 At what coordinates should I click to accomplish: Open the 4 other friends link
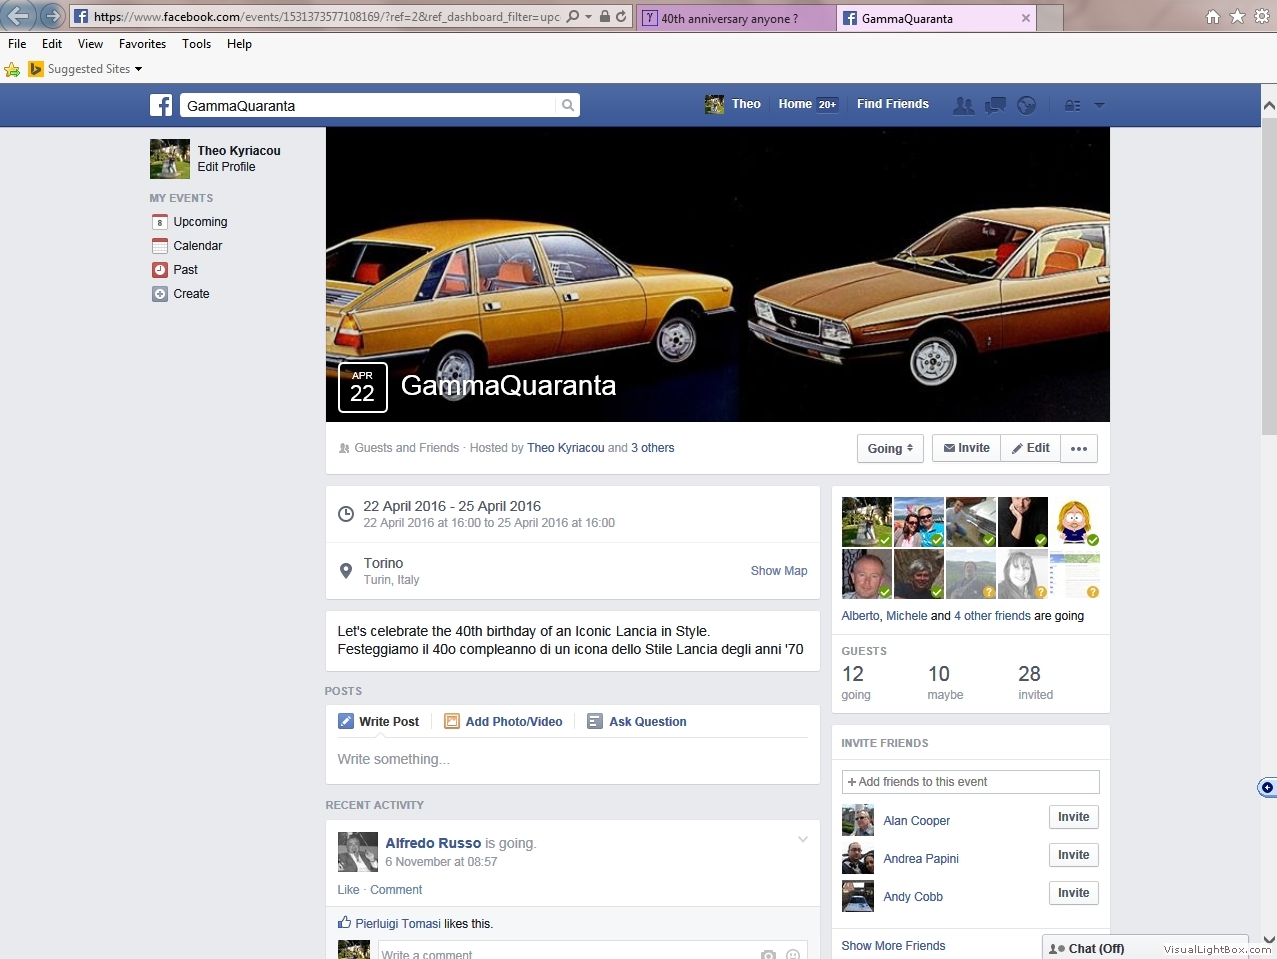click(992, 616)
